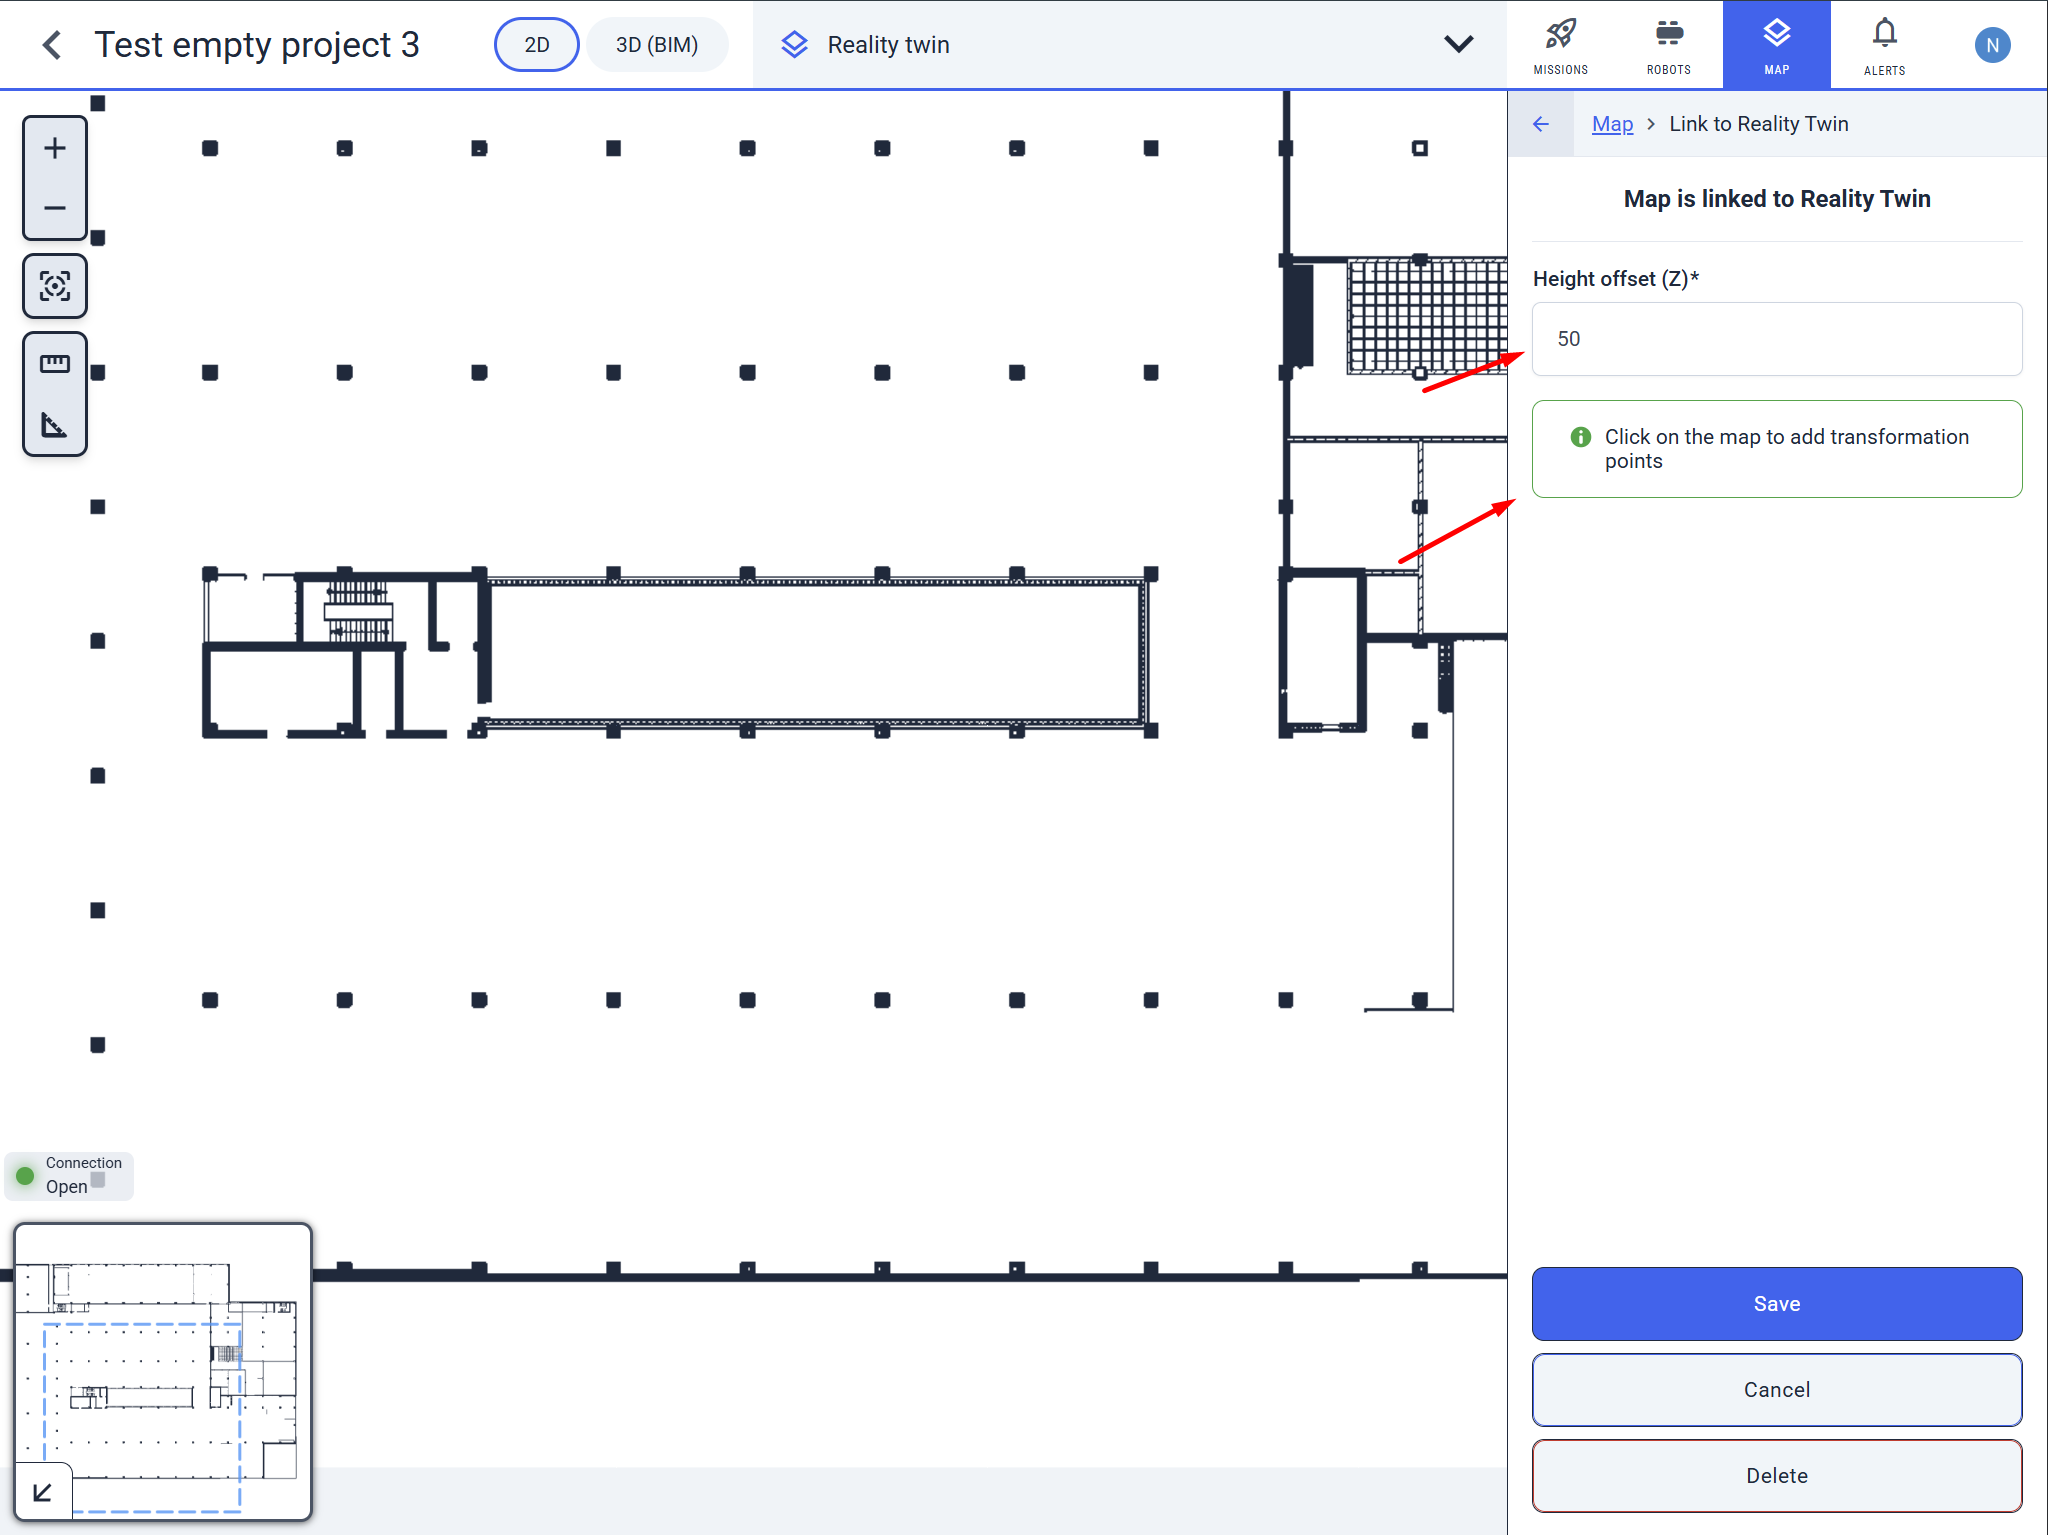This screenshot has width=2048, height=1535.
Task: Go back using panel breadcrumb arrow
Action: pos(1541,124)
